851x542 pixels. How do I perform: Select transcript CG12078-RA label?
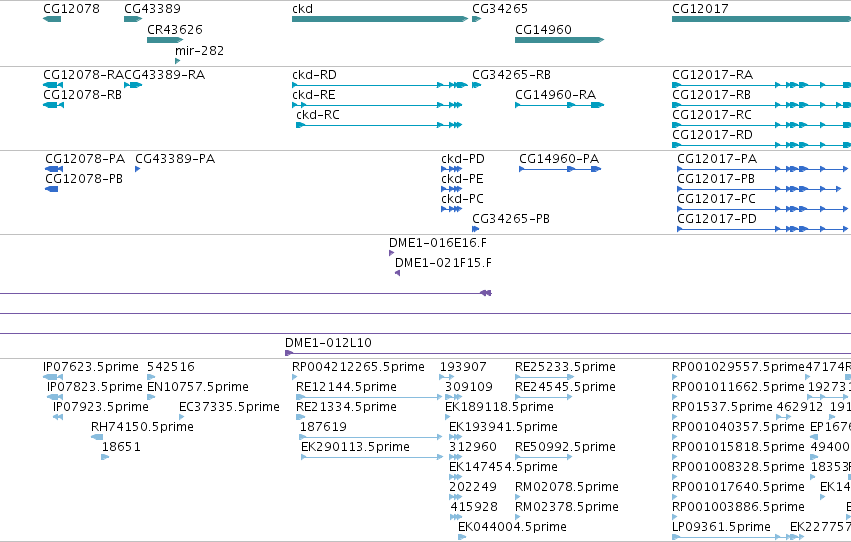pyautogui.click(x=84, y=75)
